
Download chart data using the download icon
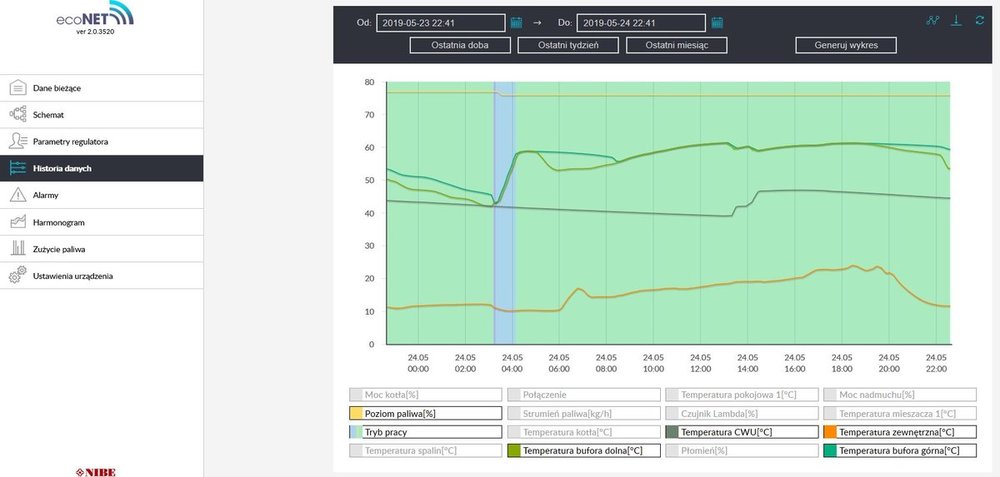tap(956, 21)
